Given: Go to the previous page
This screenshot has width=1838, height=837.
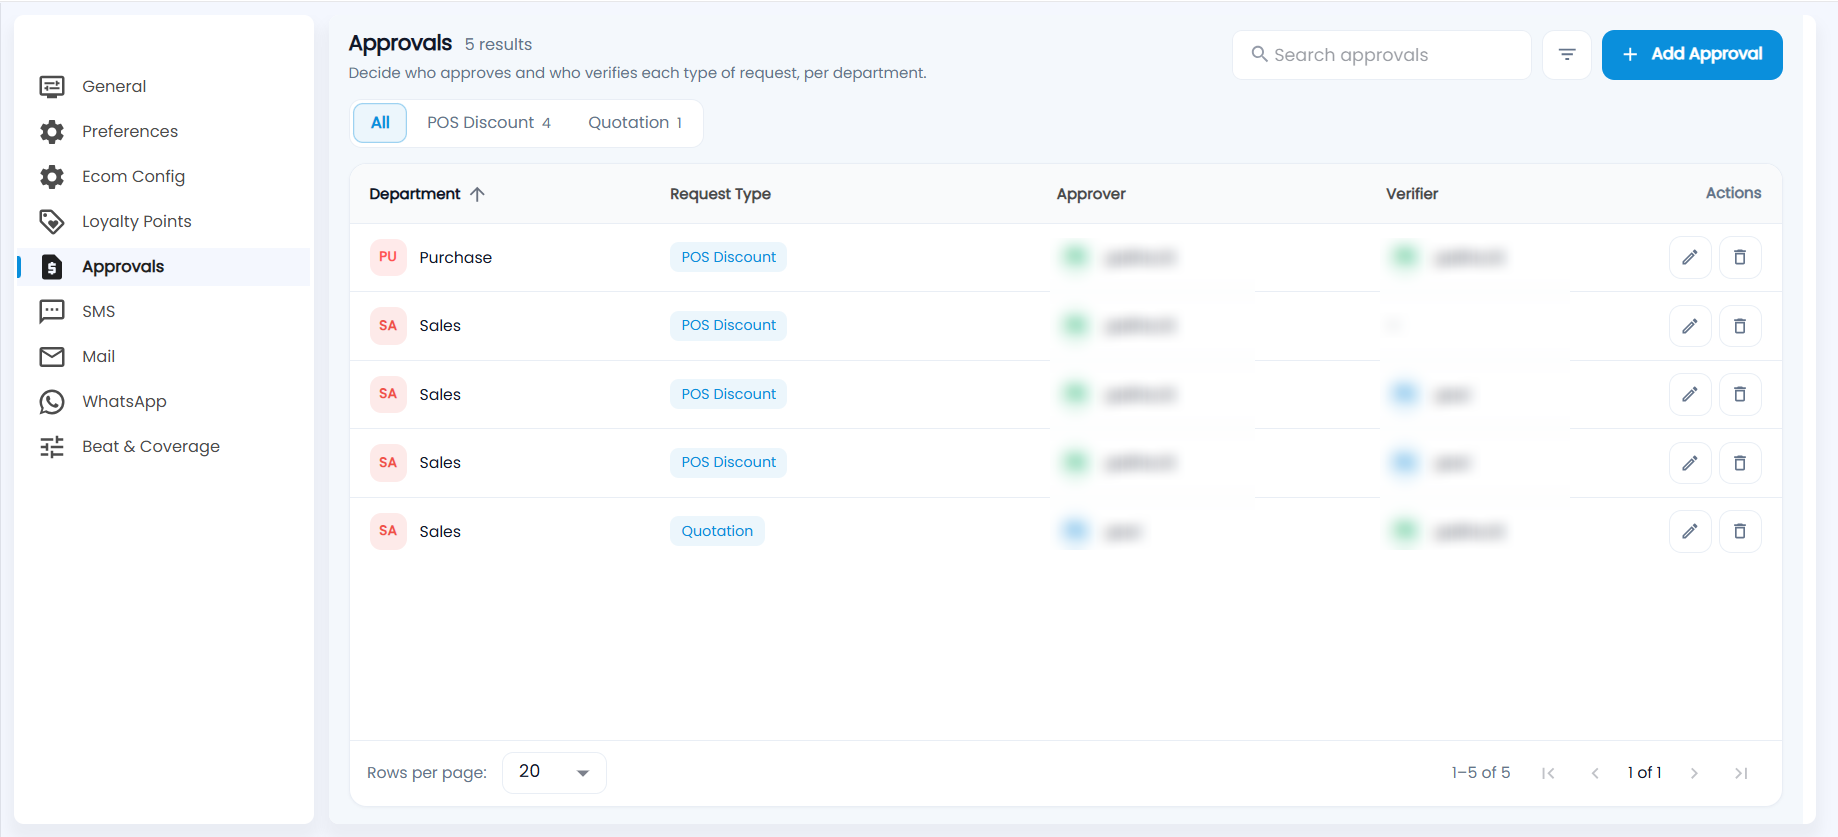Looking at the screenshot, I should pos(1595,773).
